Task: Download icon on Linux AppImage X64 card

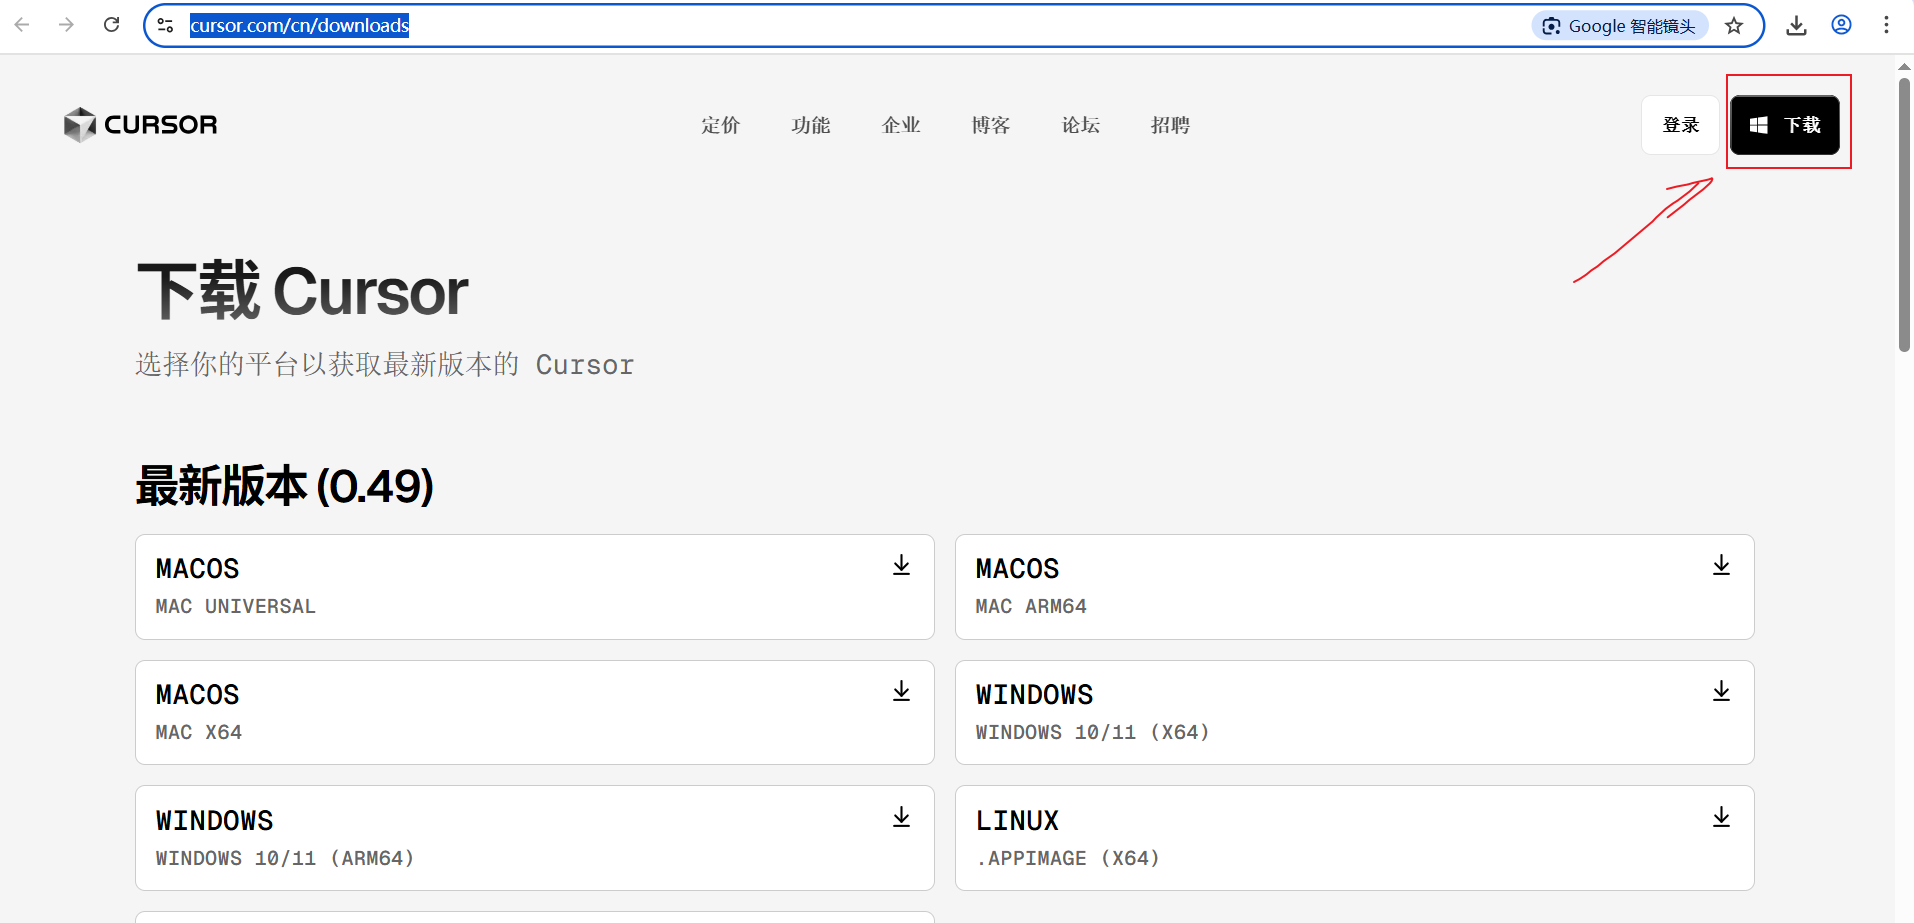Action: (1721, 818)
